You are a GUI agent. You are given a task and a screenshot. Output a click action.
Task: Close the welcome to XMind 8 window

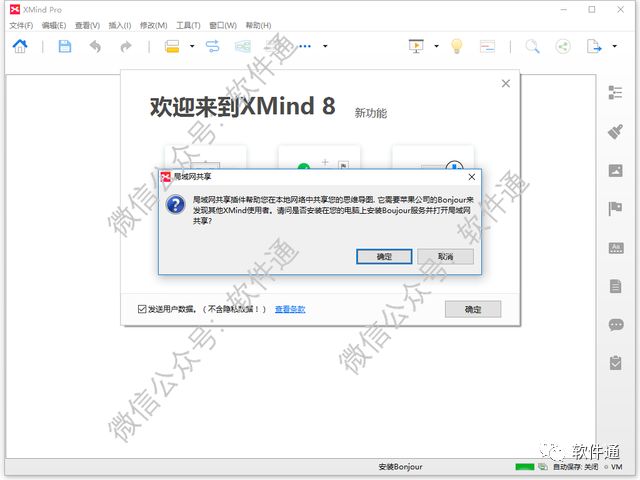pos(506,83)
